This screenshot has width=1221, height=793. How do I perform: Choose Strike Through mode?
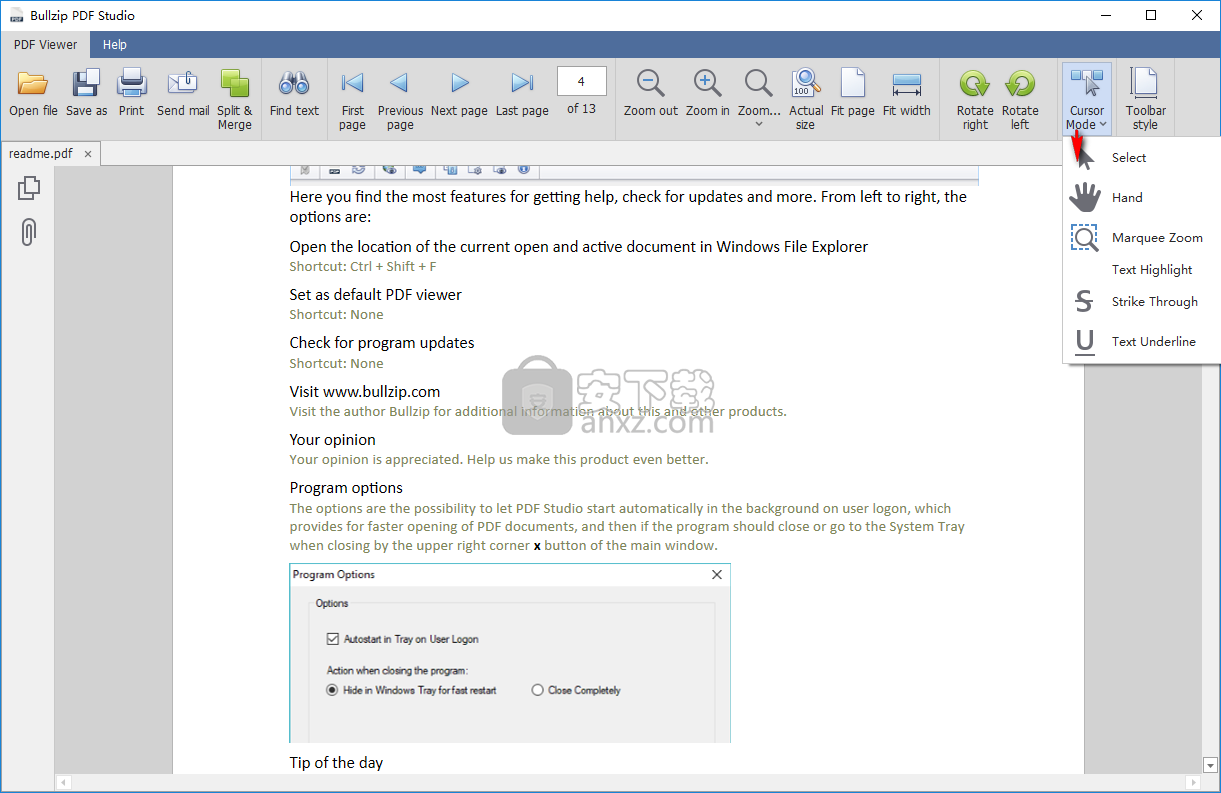click(x=1142, y=301)
